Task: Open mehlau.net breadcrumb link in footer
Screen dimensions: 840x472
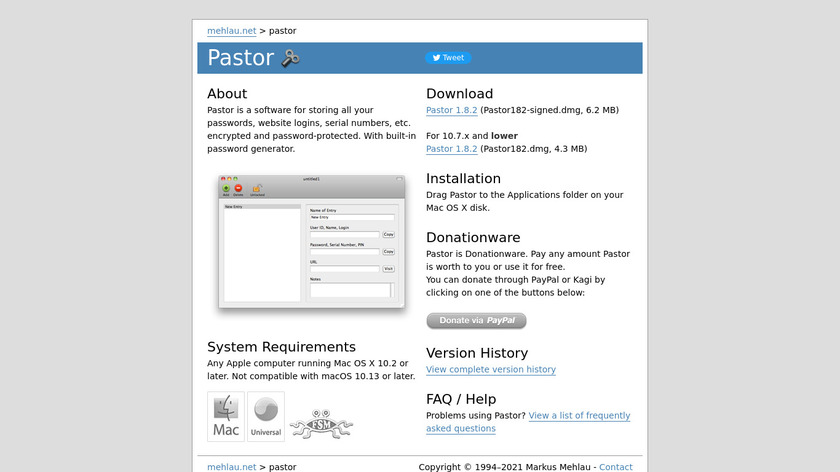Action: 231,467
